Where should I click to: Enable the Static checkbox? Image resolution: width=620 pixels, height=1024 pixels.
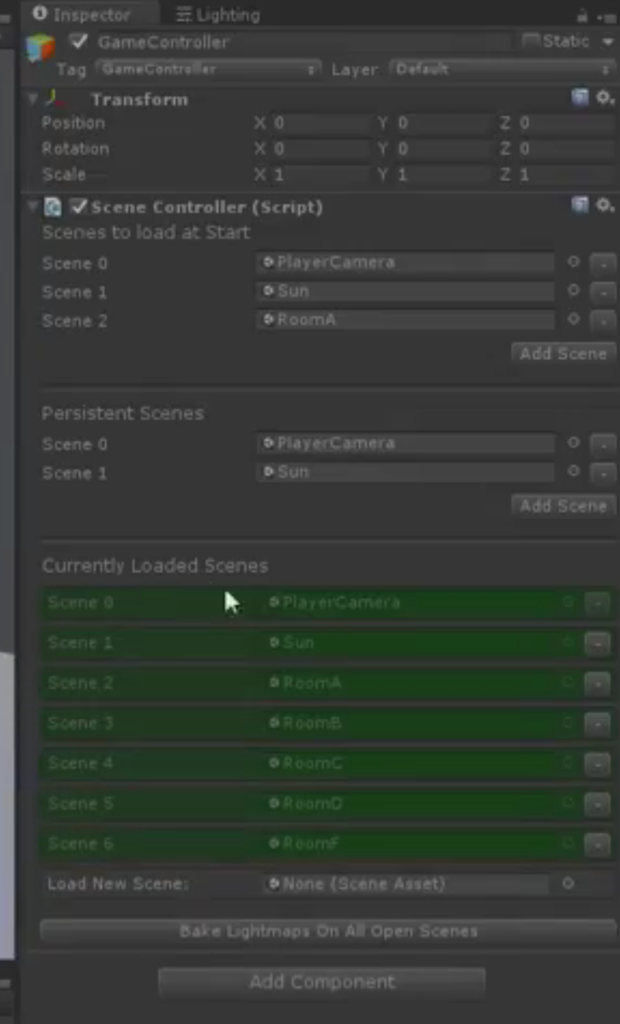530,41
